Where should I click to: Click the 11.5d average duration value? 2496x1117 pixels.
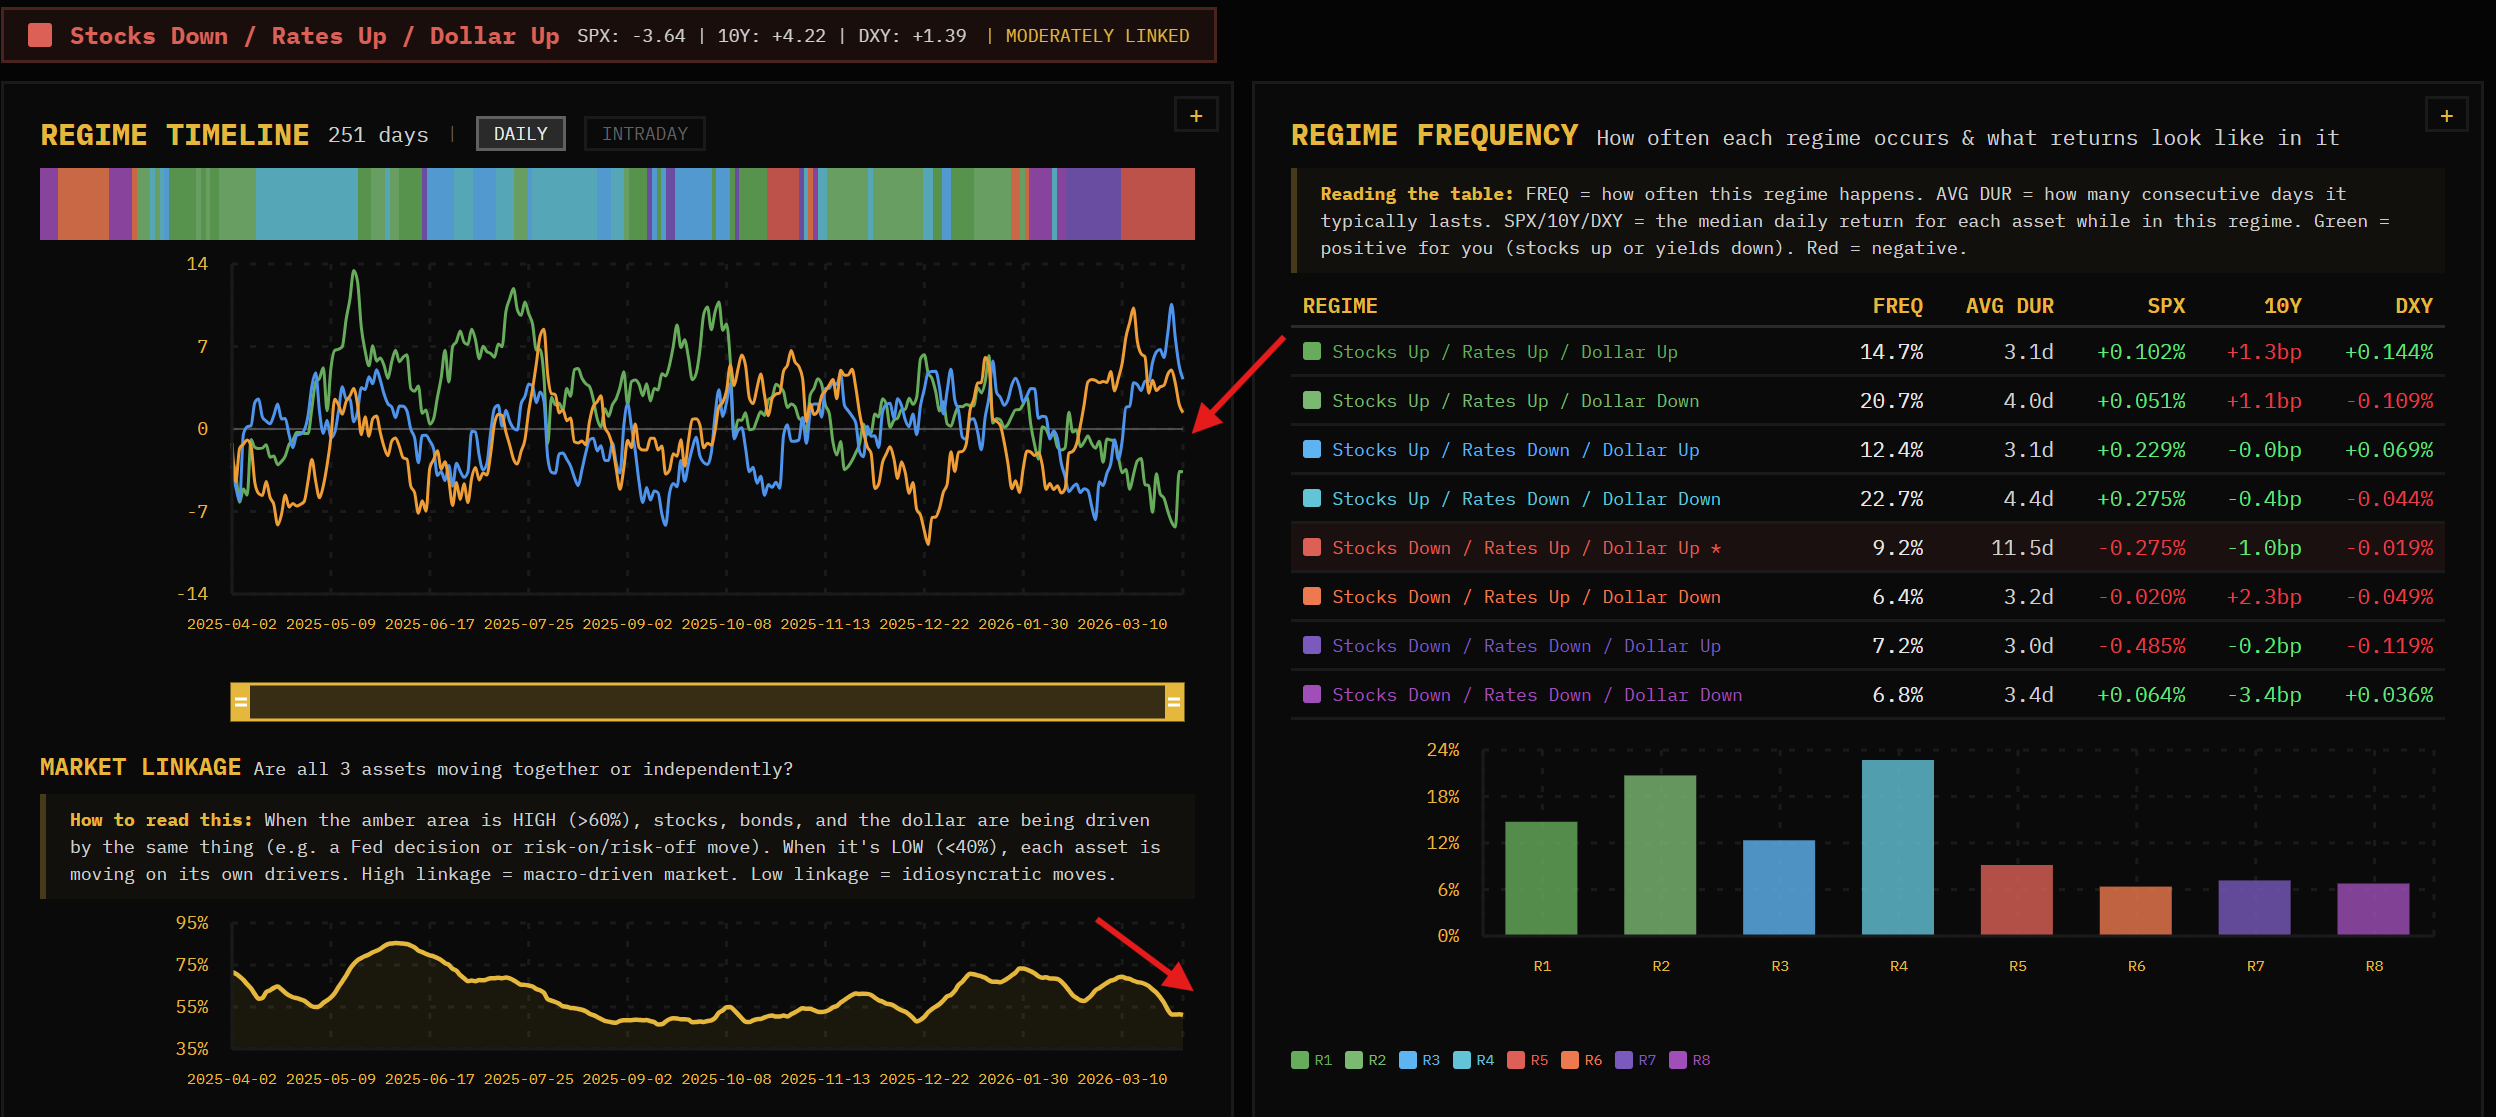[2022, 548]
